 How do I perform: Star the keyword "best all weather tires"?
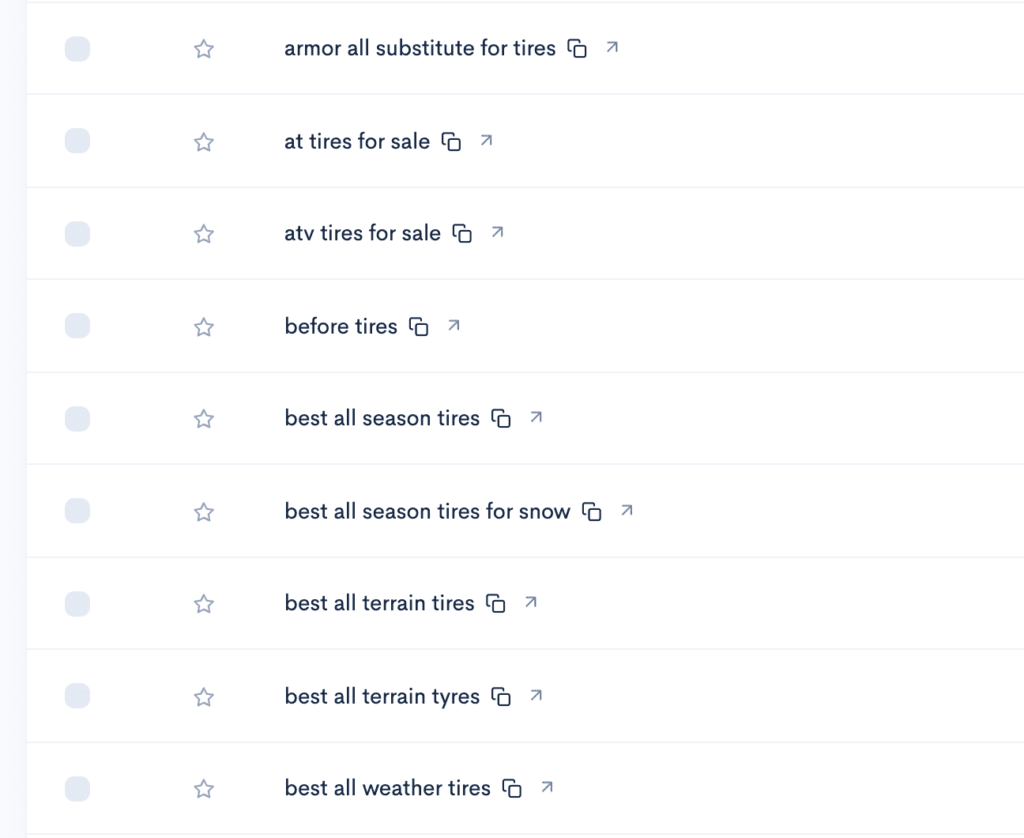tap(203, 788)
